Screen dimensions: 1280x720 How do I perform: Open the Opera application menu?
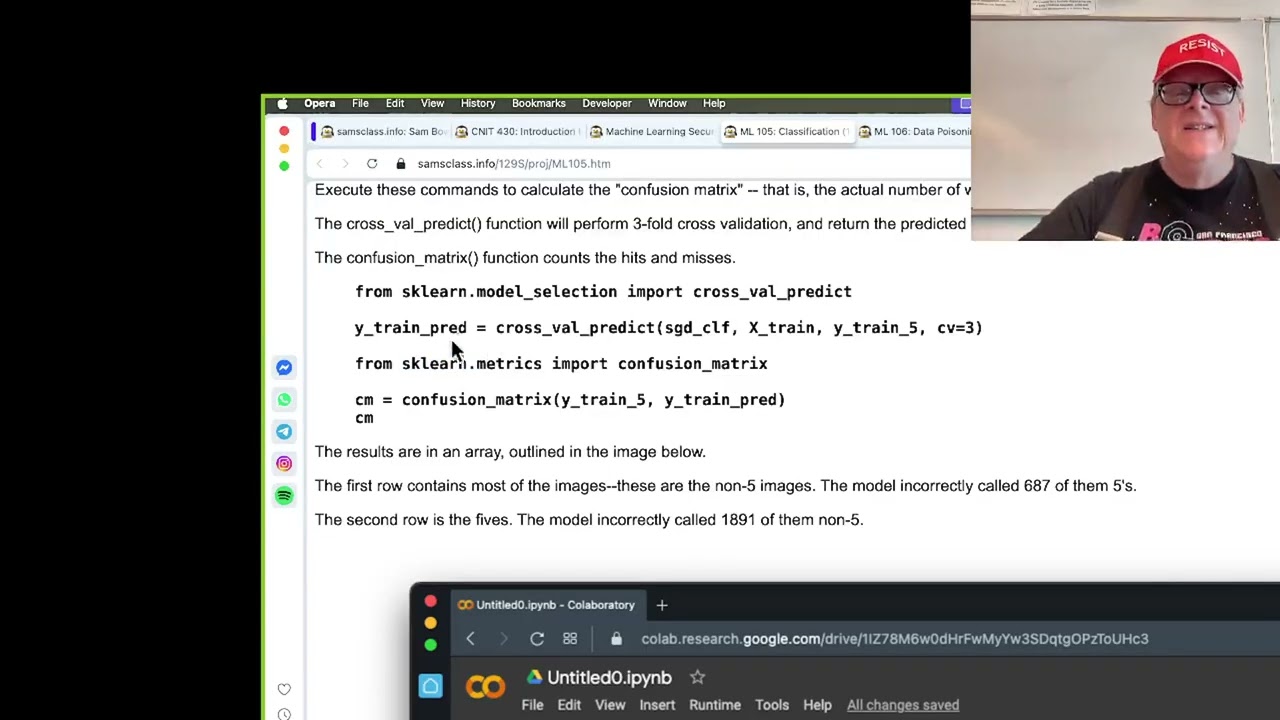320,103
